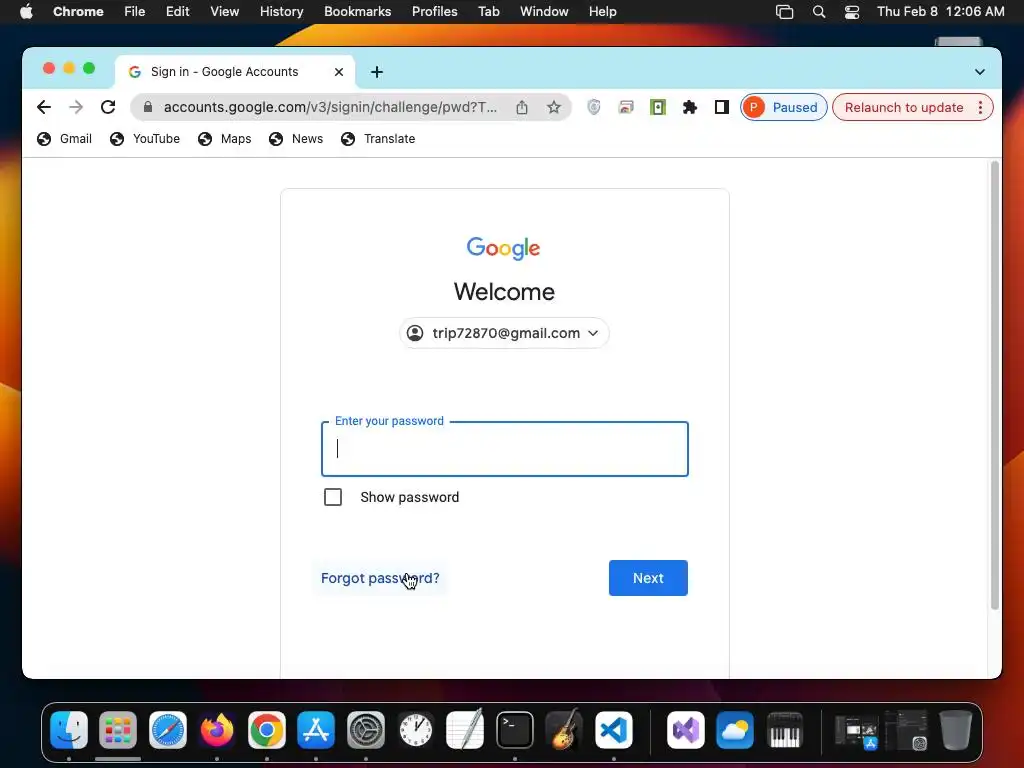Reload the page with the refresh icon
Viewport: 1024px width, 768px height.
(108, 107)
